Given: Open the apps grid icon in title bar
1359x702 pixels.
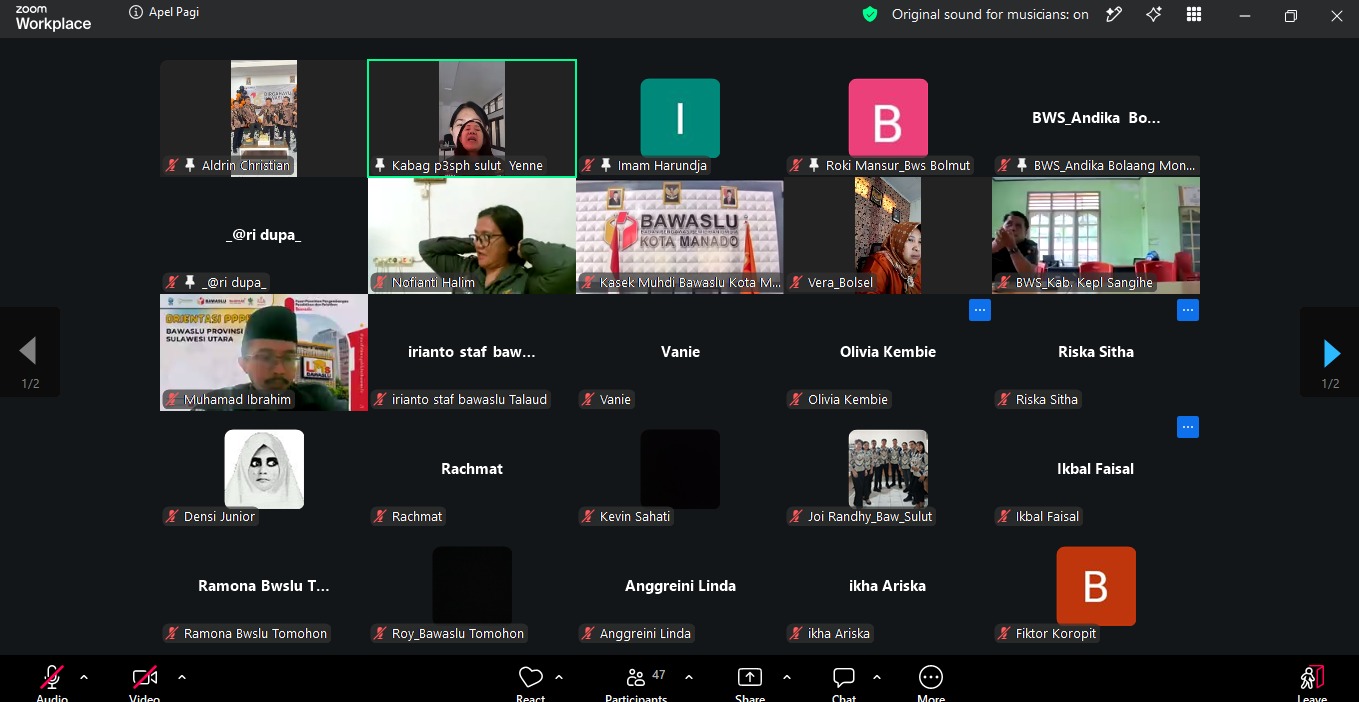Looking at the screenshot, I should pyautogui.click(x=1194, y=14).
